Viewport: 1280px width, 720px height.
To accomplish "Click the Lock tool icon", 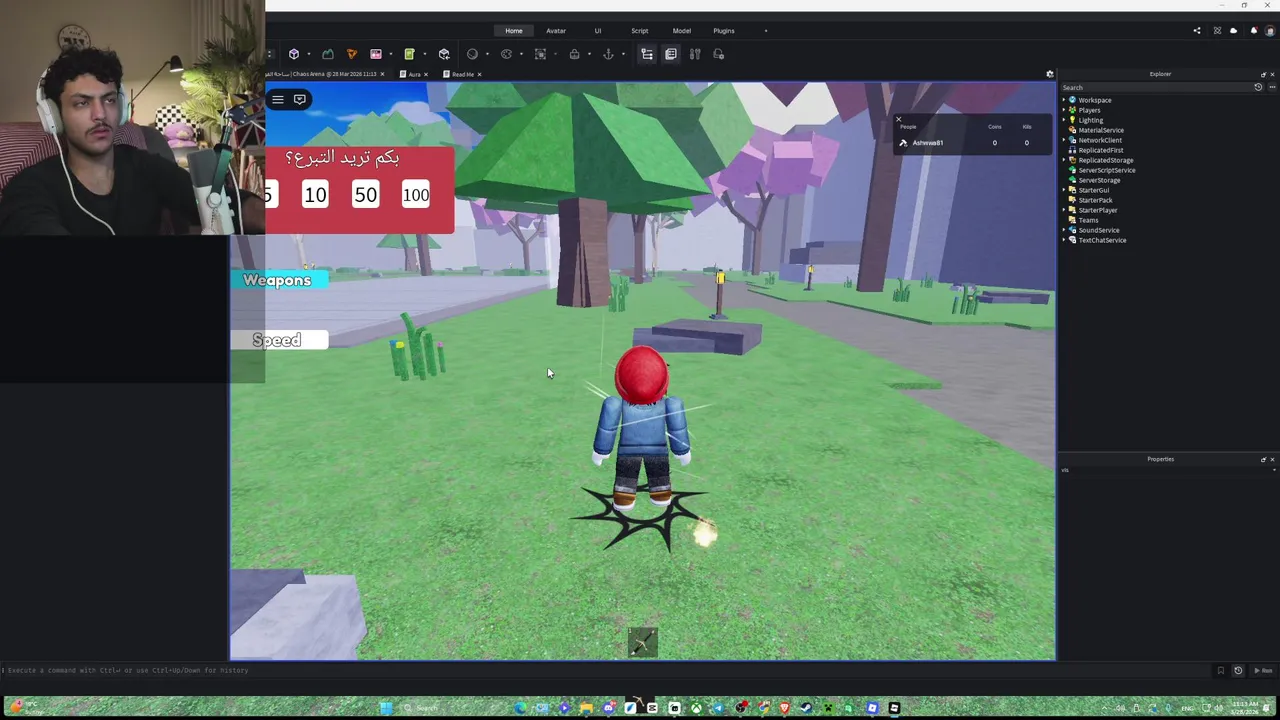I will coord(574,54).
